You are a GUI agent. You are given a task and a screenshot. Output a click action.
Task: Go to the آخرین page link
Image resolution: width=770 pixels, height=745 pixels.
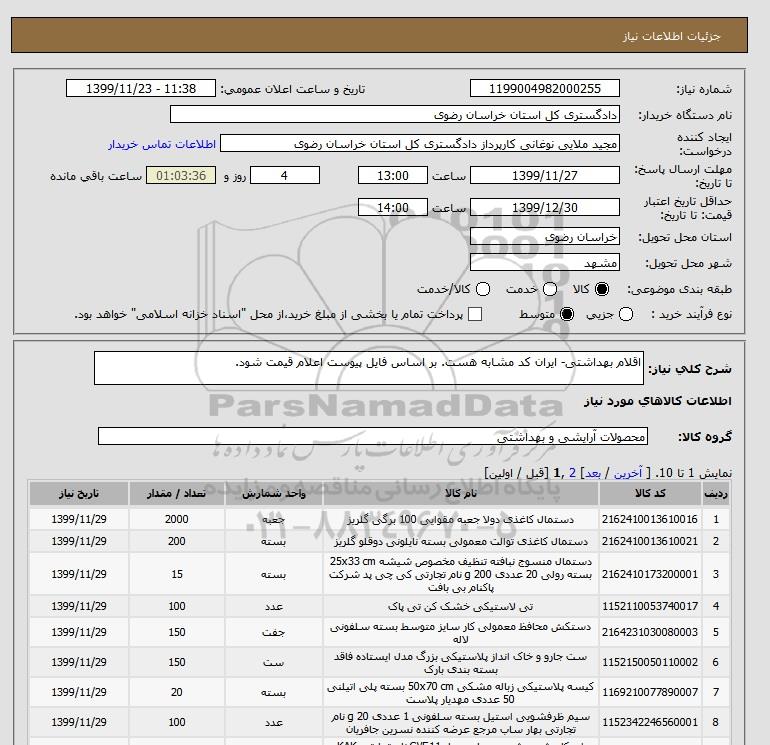coord(628,473)
